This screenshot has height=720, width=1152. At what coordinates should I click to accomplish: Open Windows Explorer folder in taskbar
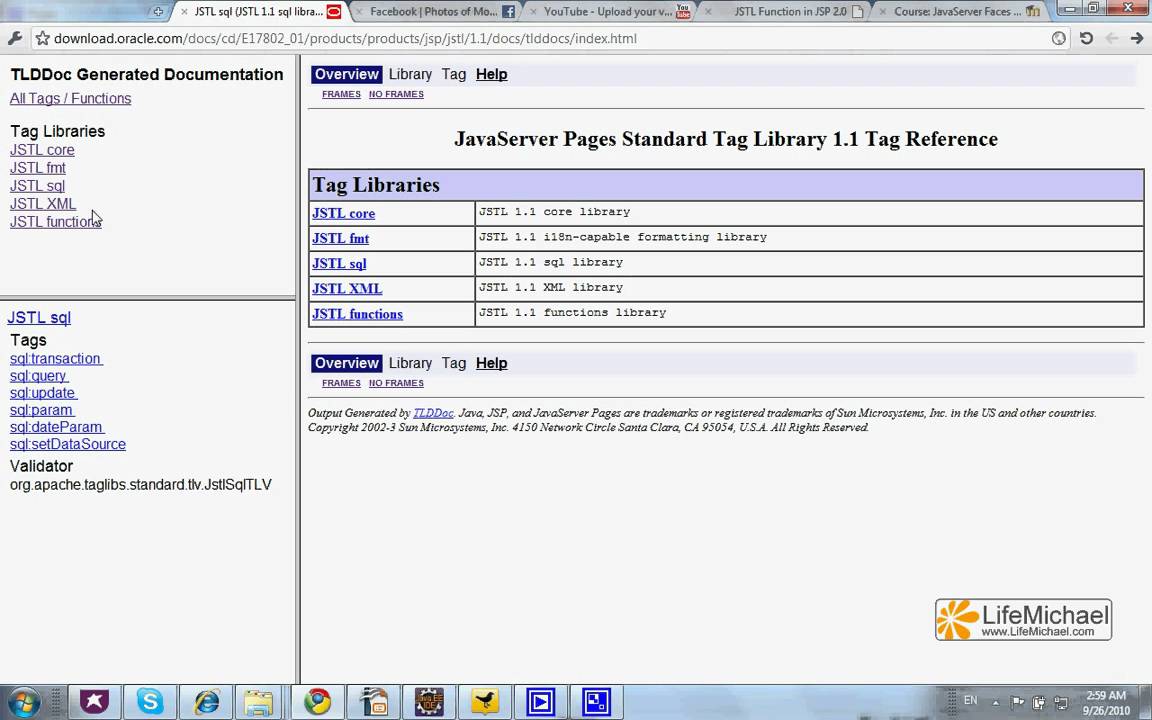pos(259,702)
